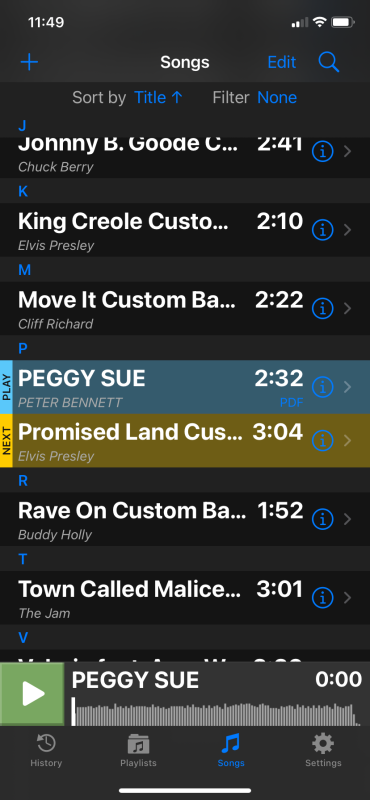Start playback with green play button
The image size is (370, 800).
pyautogui.click(x=32, y=694)
